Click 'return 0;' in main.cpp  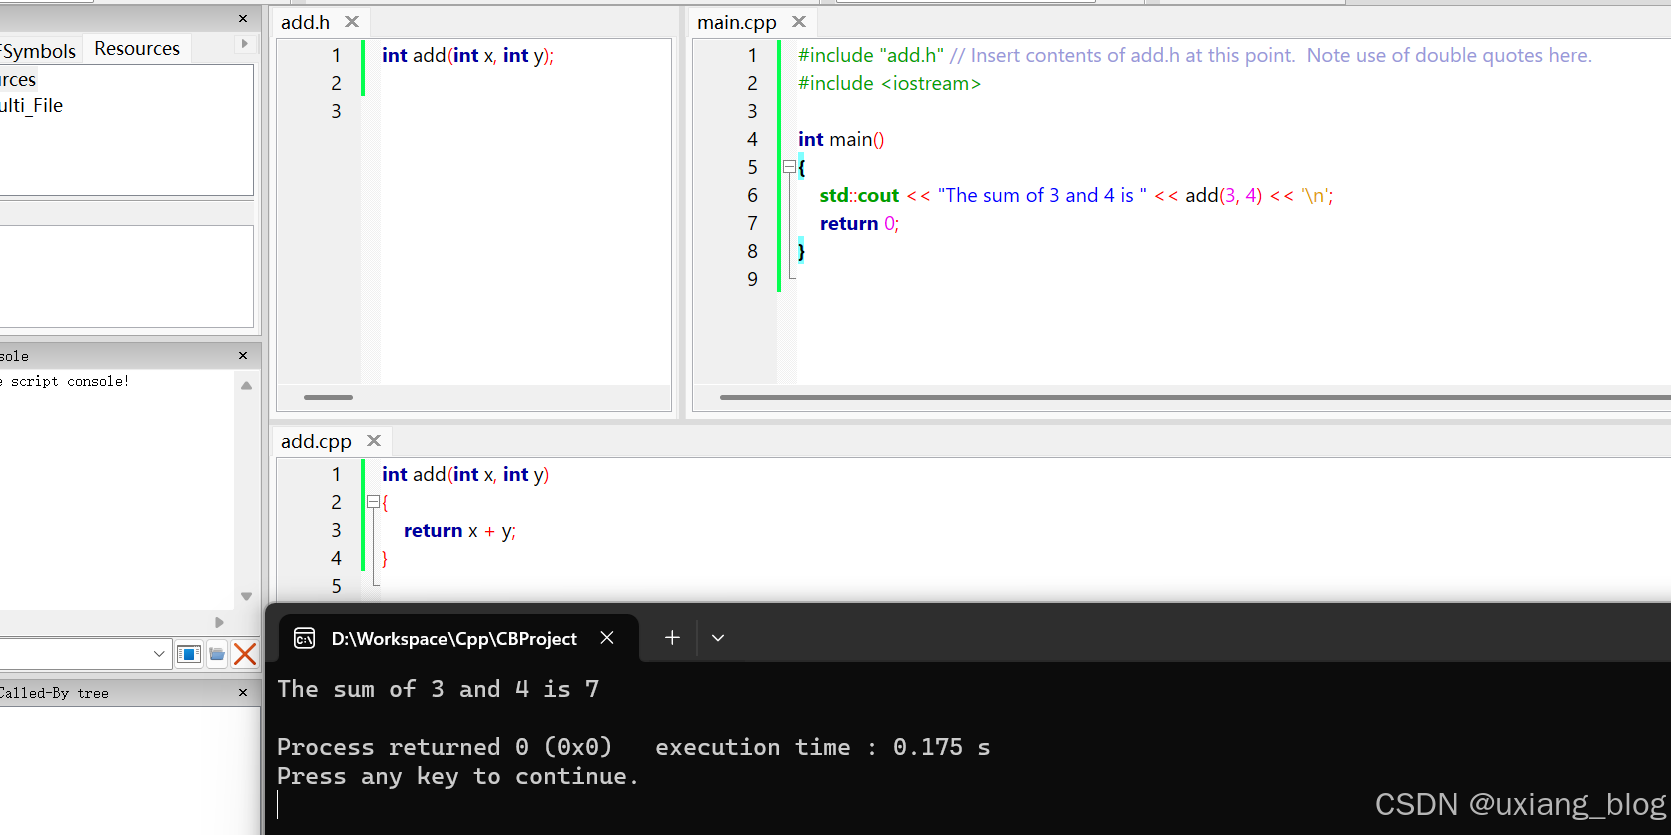[x=859, y=223]
